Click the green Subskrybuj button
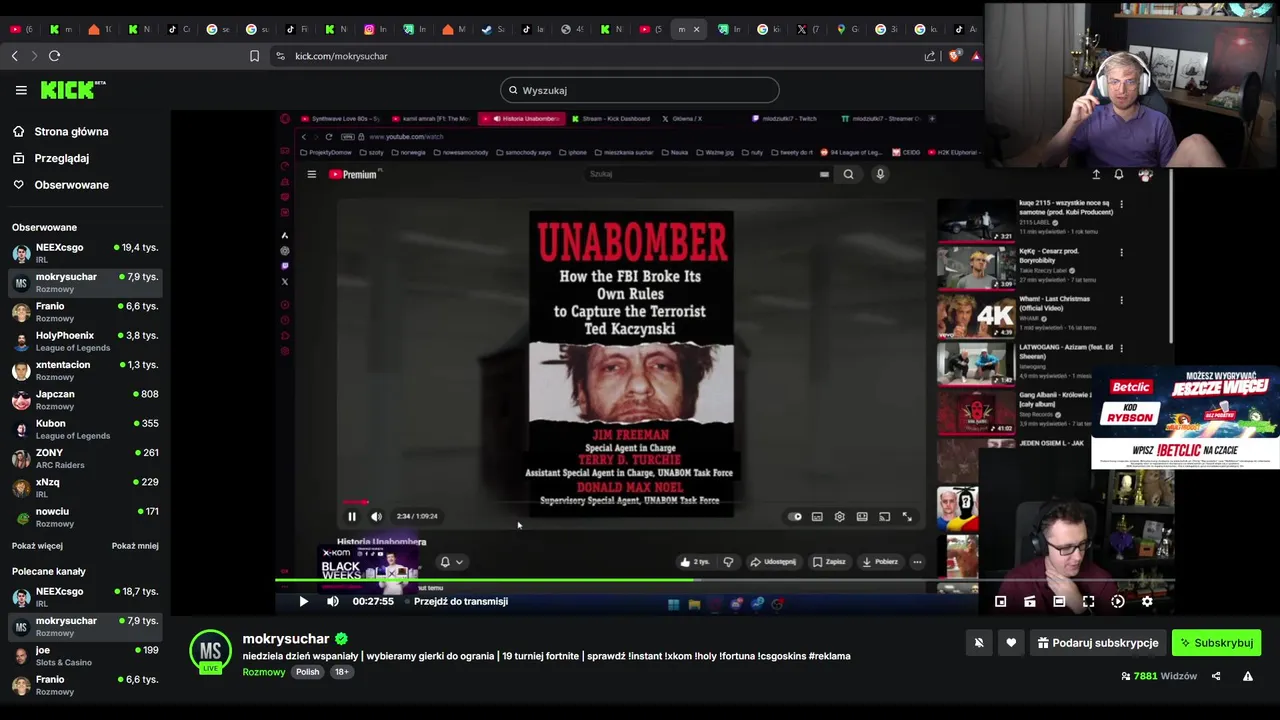 (1216, 643)
